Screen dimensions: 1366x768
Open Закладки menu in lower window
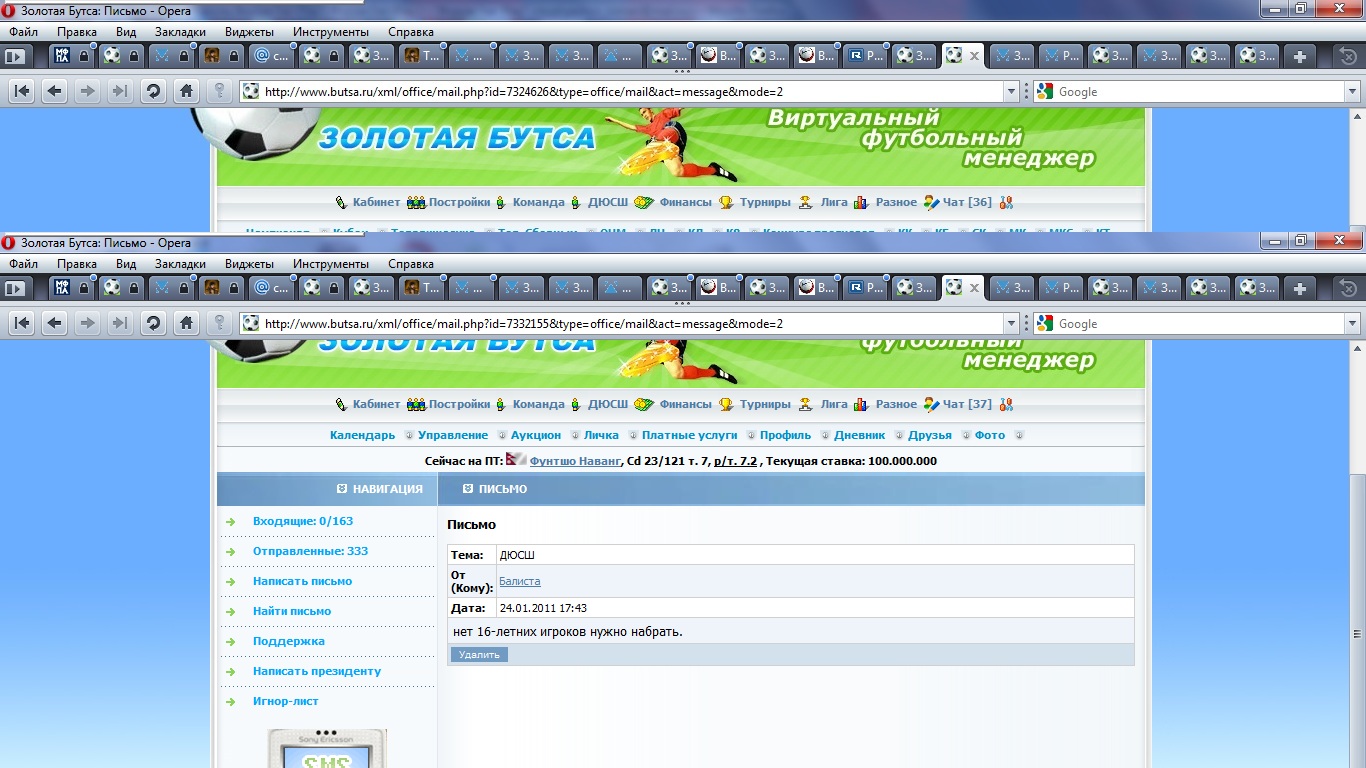coord(180,264)
